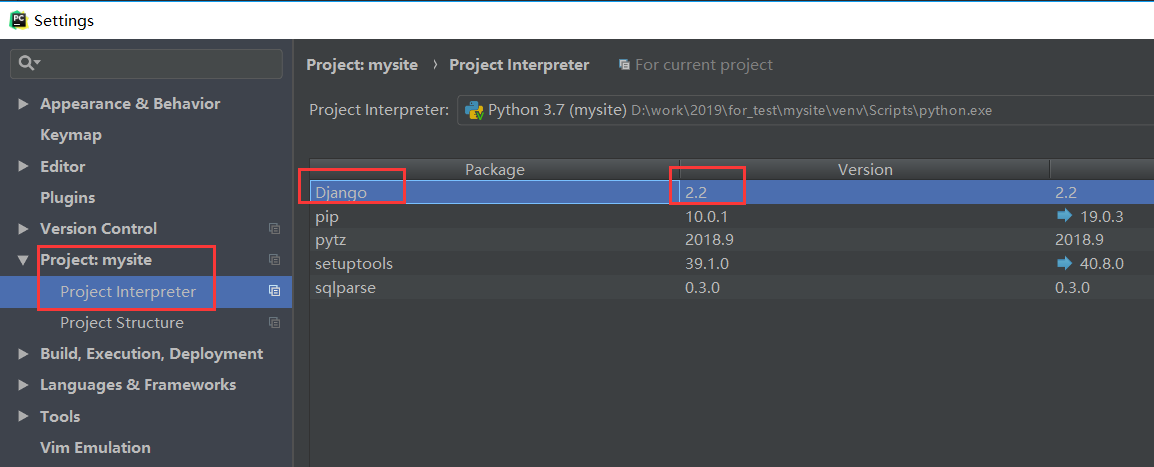Screen dimensions: 1154x467
Task: Expand the Languages & Frameworks node
Action: tap(24, 385)
